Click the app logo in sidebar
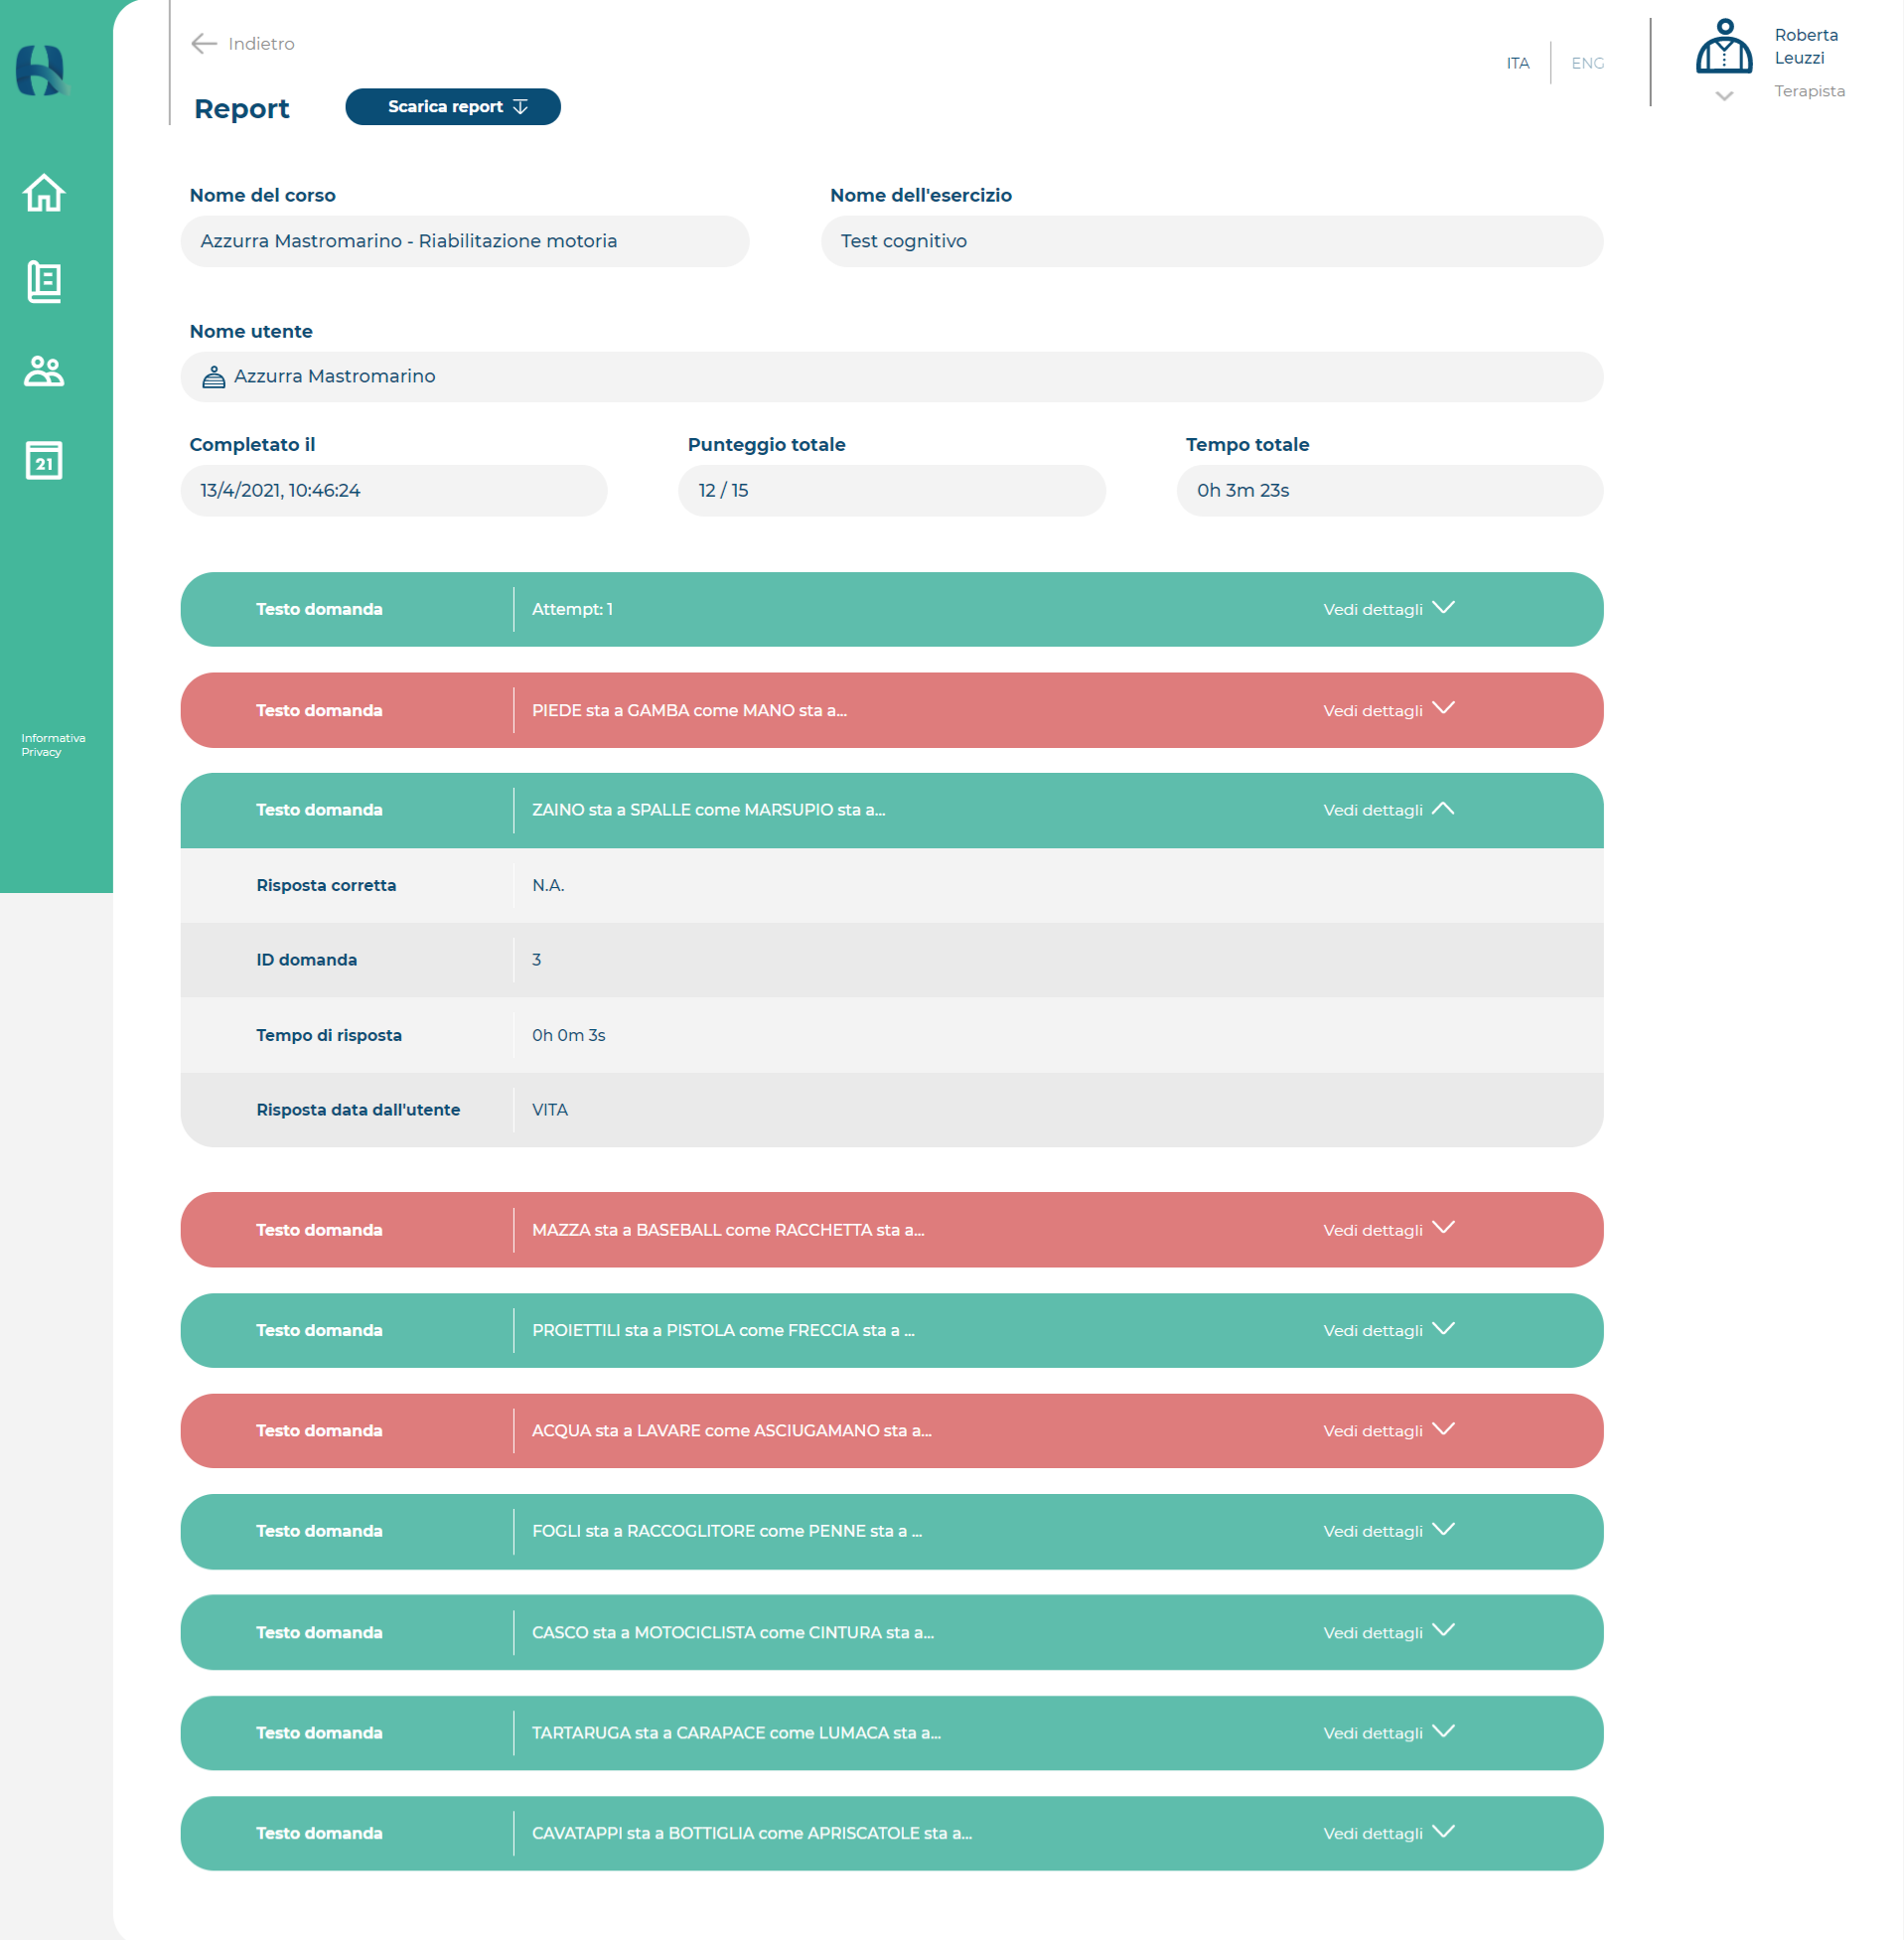The width and height of the screenshot is (1904, 1940). (x=41, y=70)
